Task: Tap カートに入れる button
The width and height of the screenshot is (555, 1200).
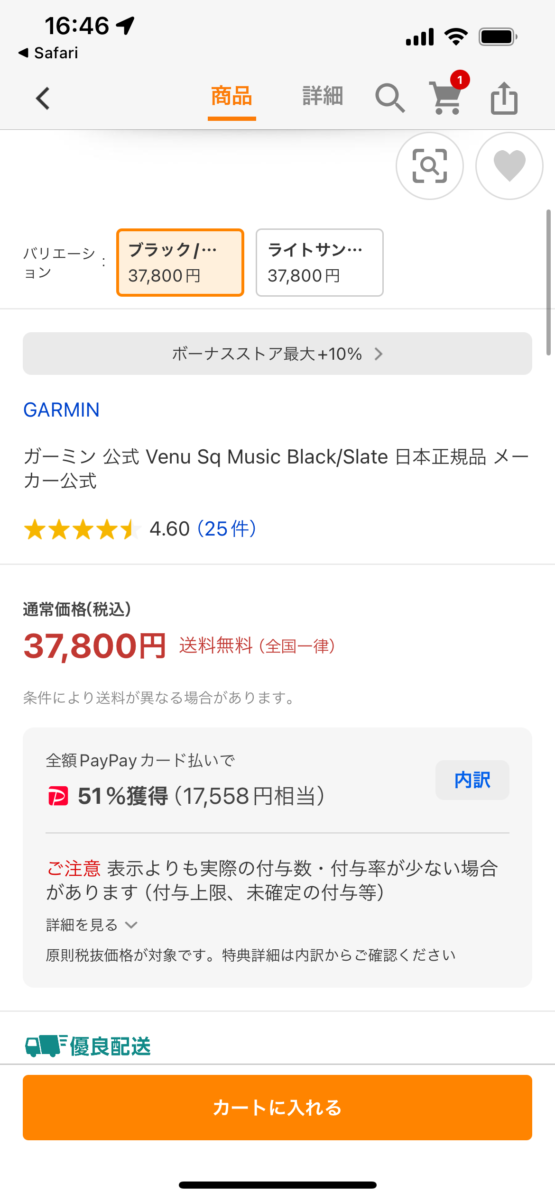Action: coord(277,1107)
